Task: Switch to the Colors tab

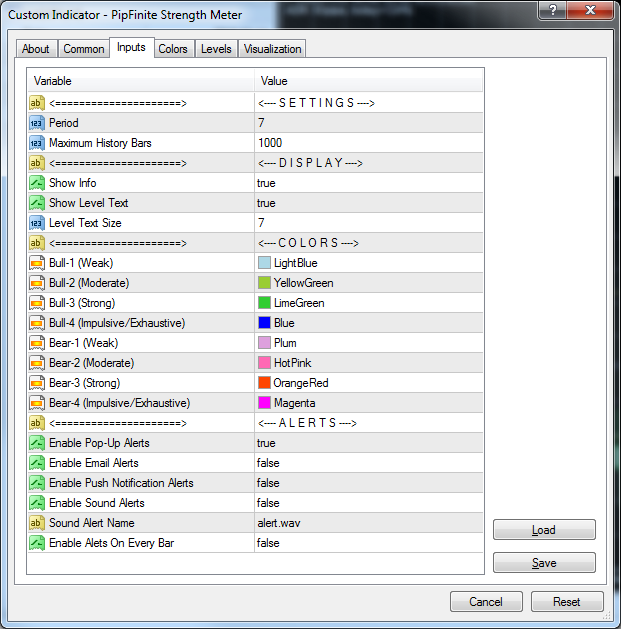Action: [x=173, y=49]
